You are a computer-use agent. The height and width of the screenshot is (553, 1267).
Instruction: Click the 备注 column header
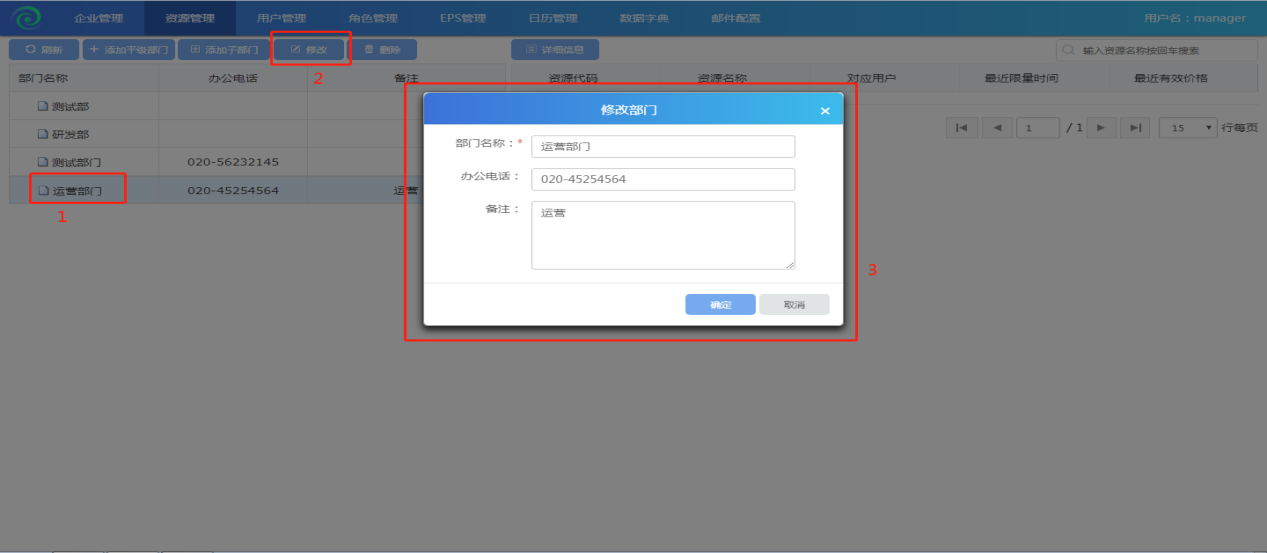pyautogui.click(x=407, y=78)
